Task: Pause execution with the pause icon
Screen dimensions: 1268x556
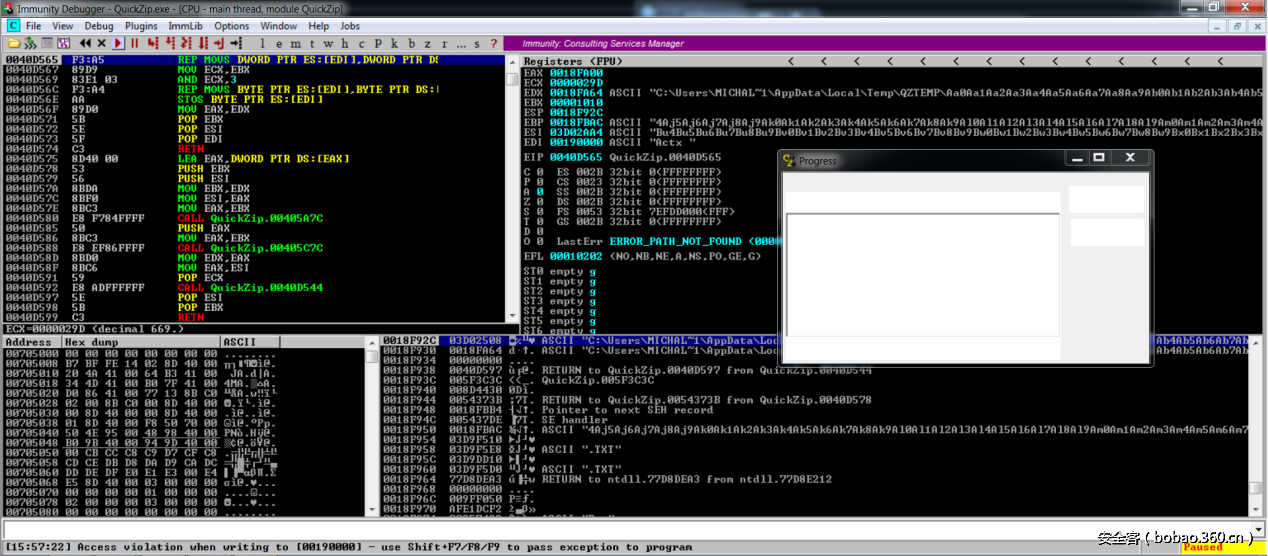Action: coord(134,44)
